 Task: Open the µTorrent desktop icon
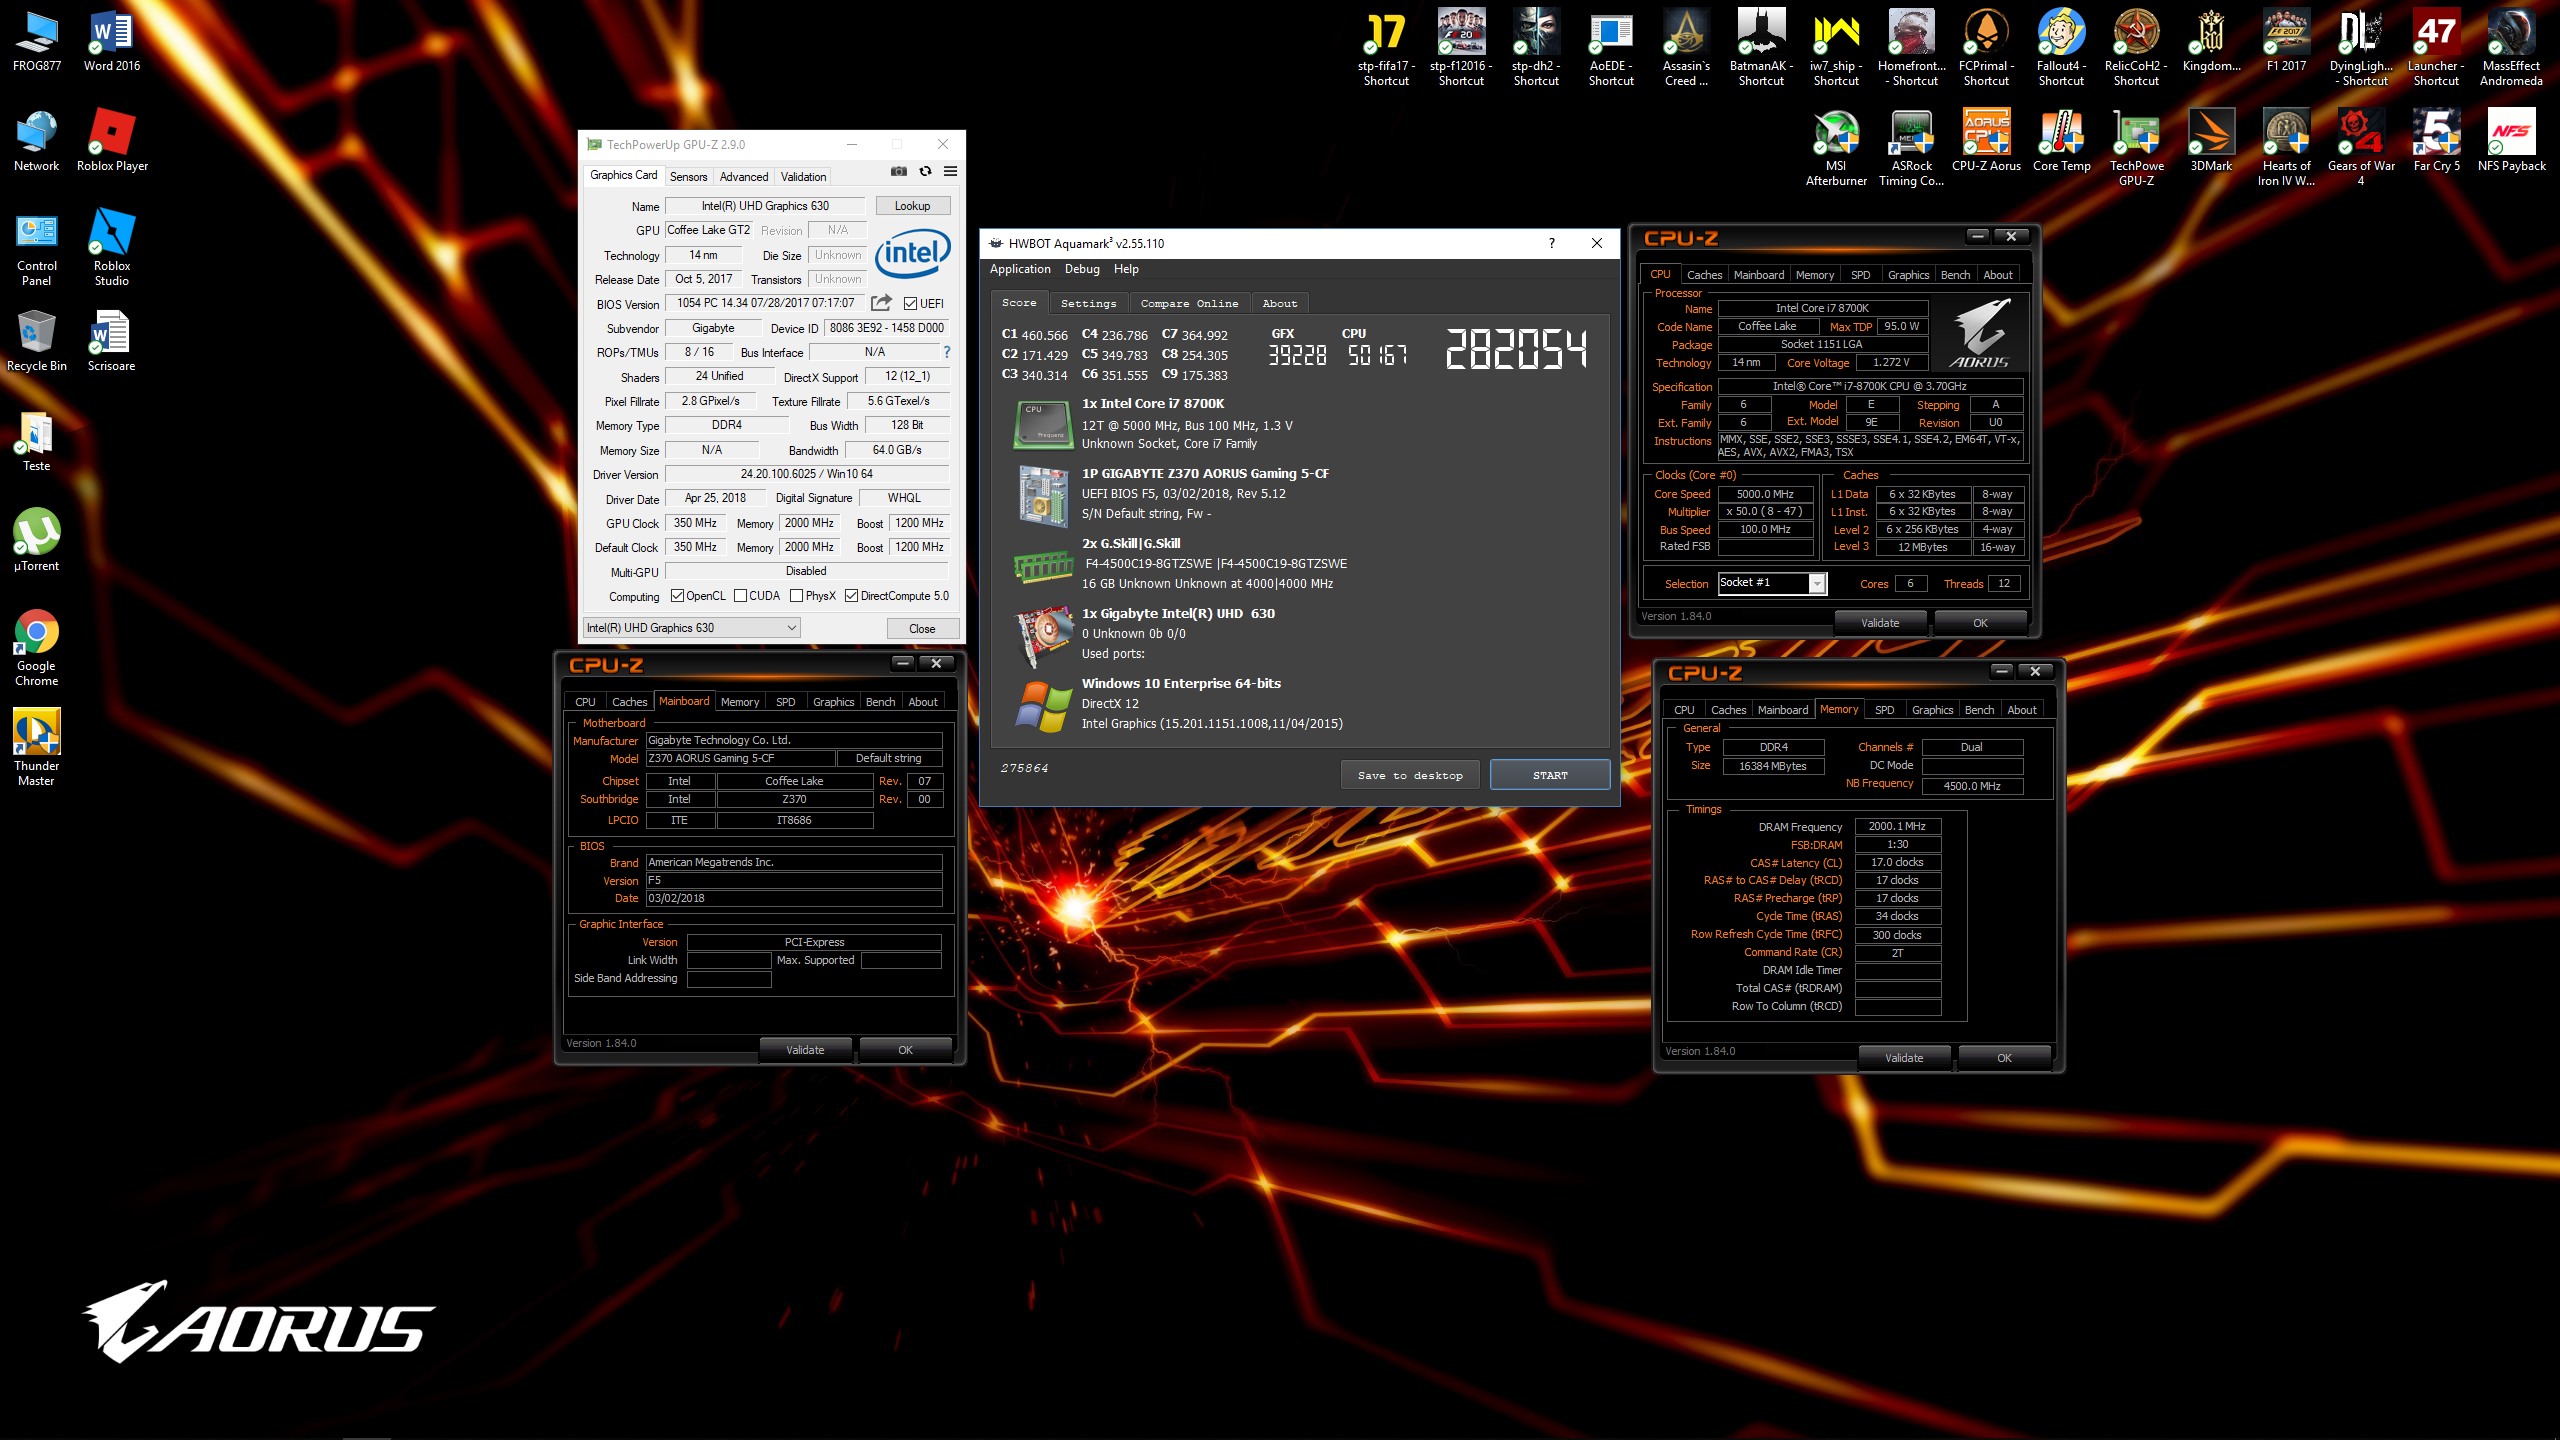pos(37,542)
